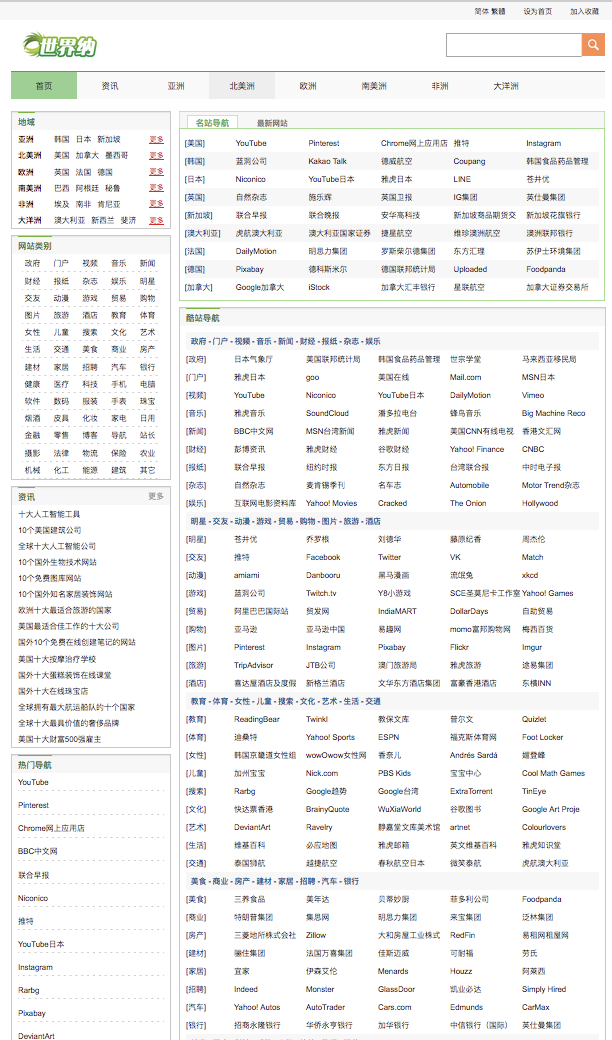The width and height of the screenshot is (612, 1040).
Task: Click 加入收藏 in the top bar
Action: (x=584, y=11)
